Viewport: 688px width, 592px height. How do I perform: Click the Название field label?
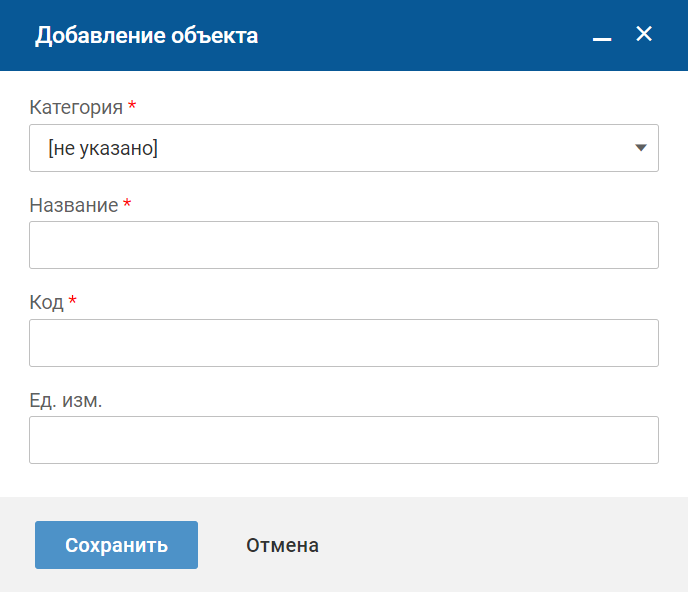[73, 205]
